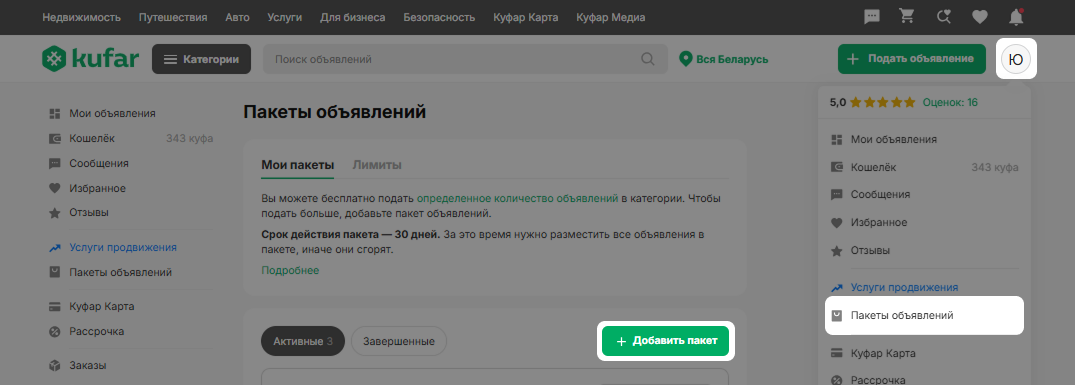Click Рассрочка percent icon in left sidebar
The height and width of the screenshot is (385, 1075).
(x=55, y=332)
